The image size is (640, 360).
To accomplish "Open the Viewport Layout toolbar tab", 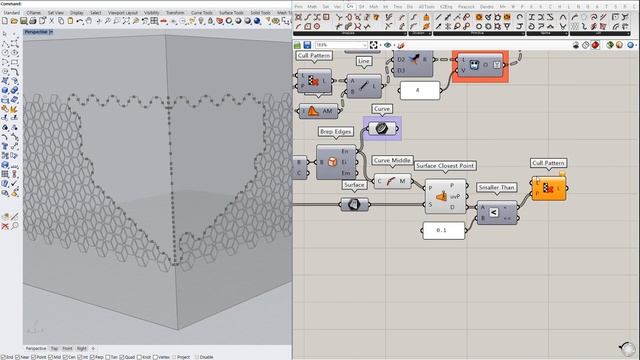I will [122, 13].
